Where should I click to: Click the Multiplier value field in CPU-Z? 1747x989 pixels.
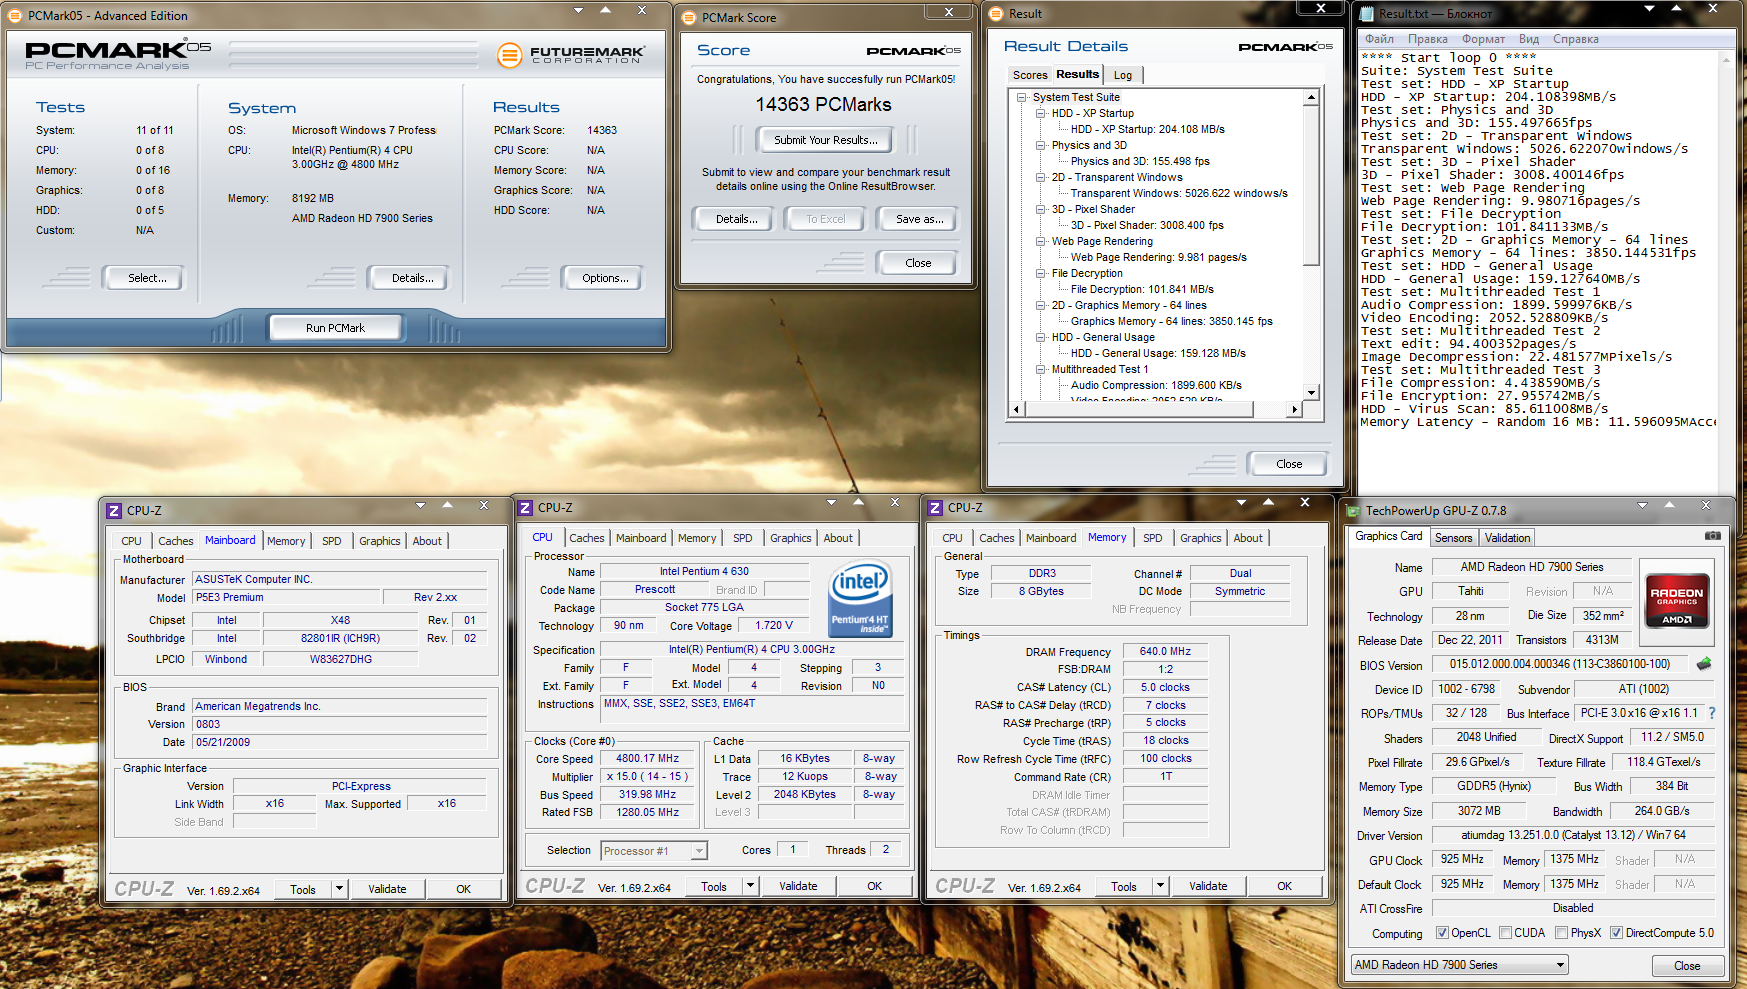tap(649, 776)
